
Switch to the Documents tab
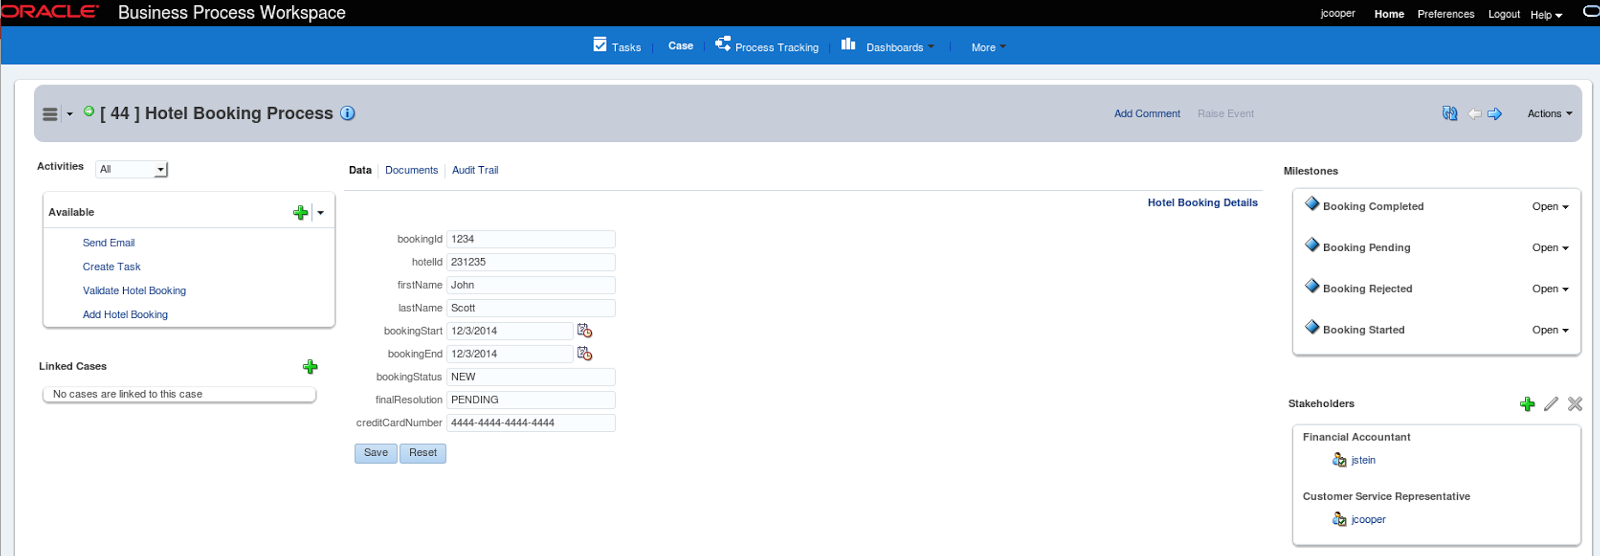(411, 170)
